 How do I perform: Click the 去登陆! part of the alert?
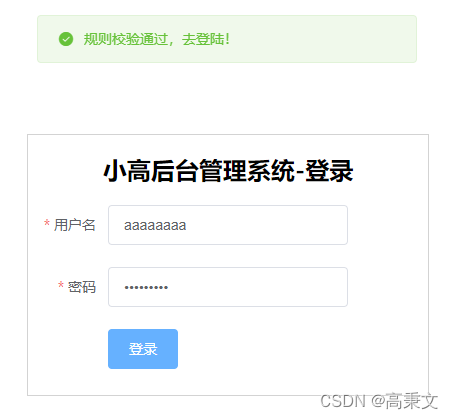[x=206, y=39]
